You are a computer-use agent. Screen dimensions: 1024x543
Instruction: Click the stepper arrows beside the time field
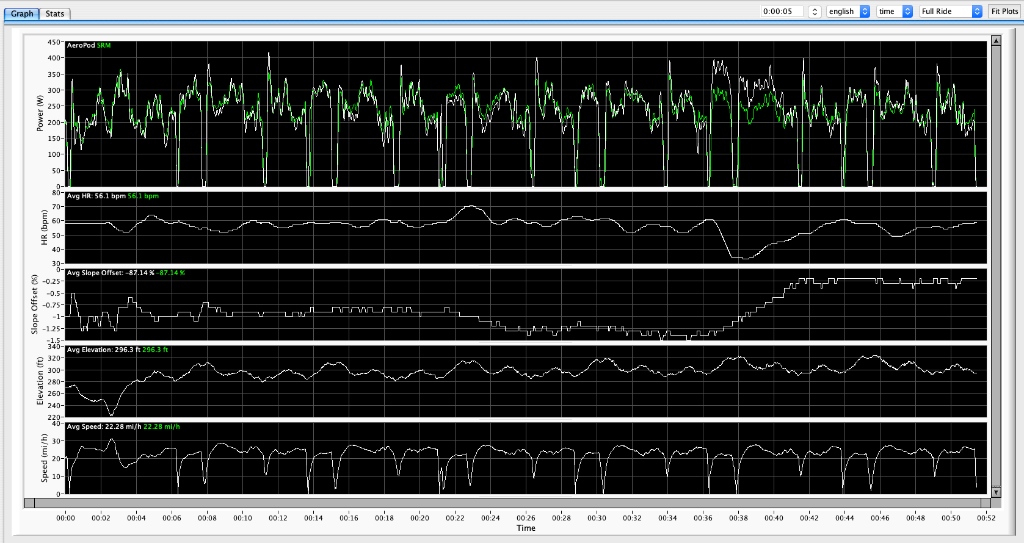(814, 11)
